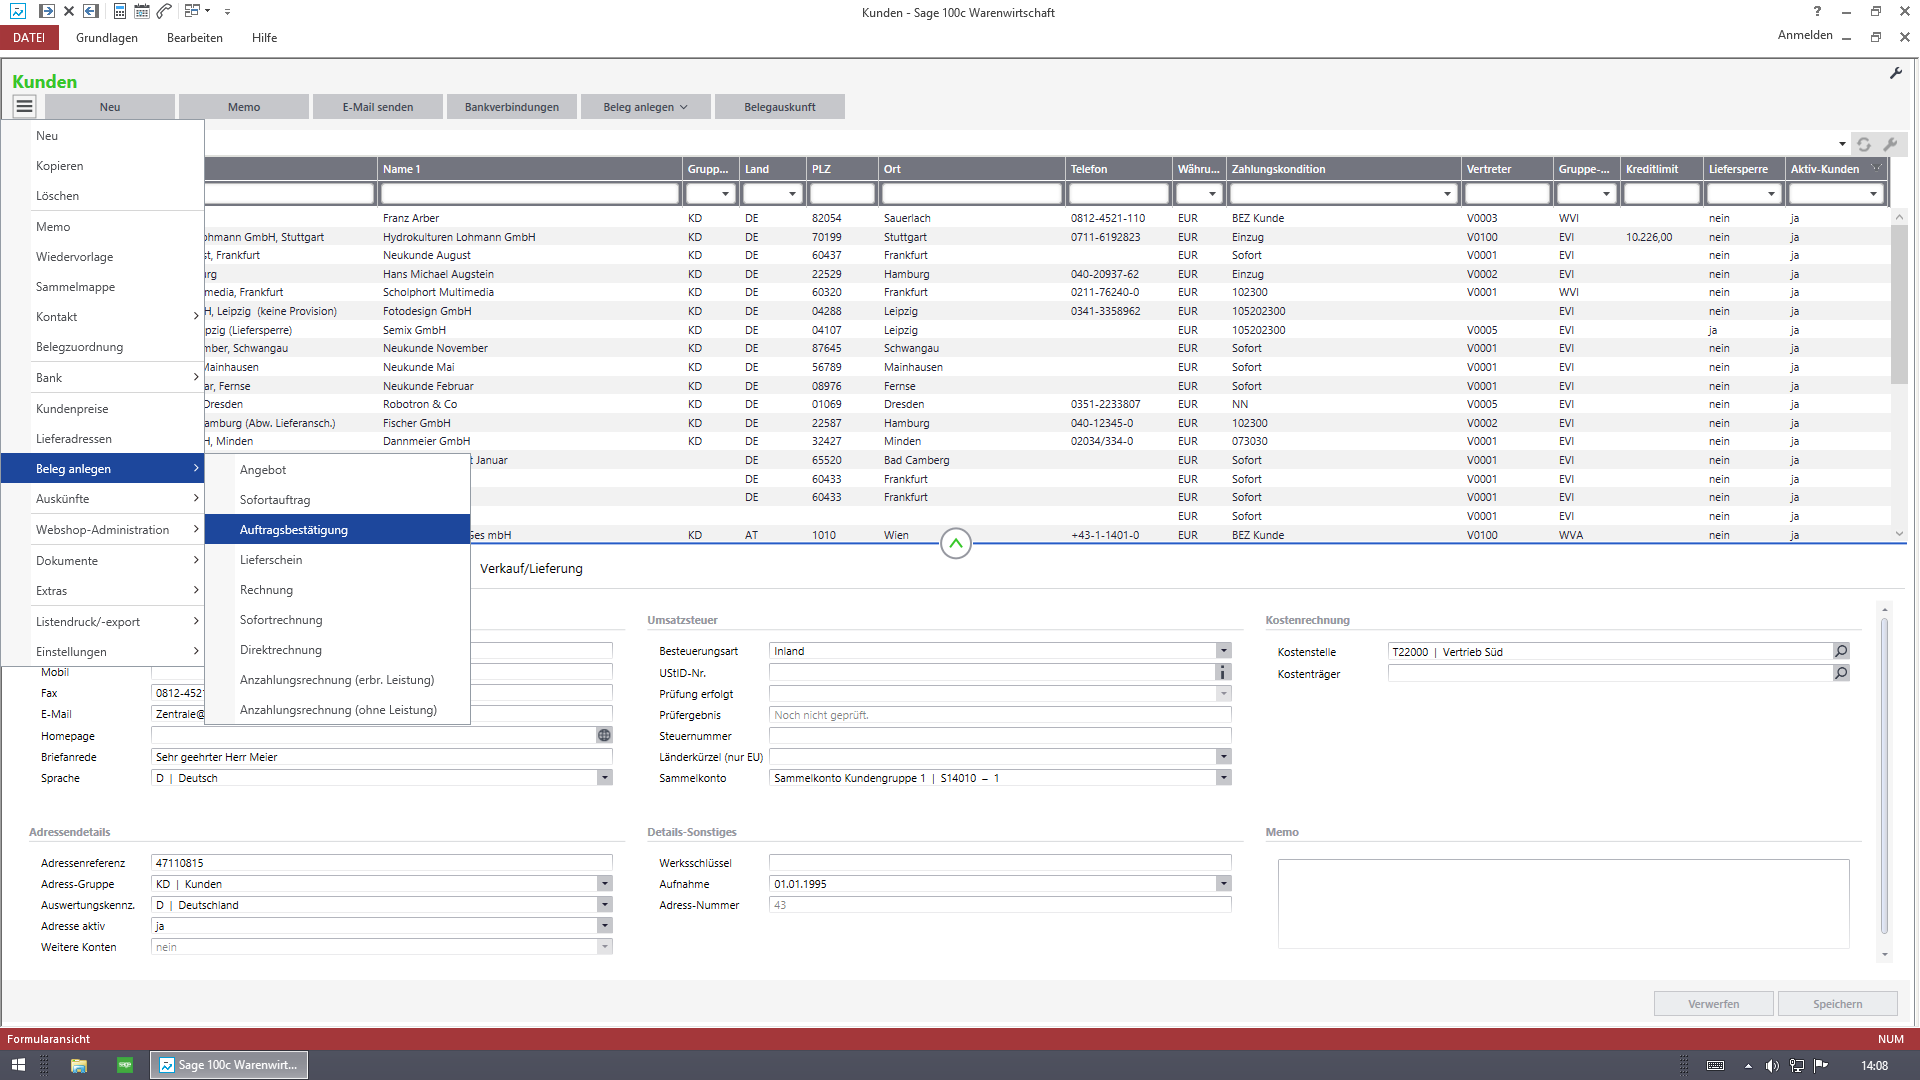Open the Sprache dropdown showing Deutsch
1920x1080 pixels.
[x=604, y=777]
